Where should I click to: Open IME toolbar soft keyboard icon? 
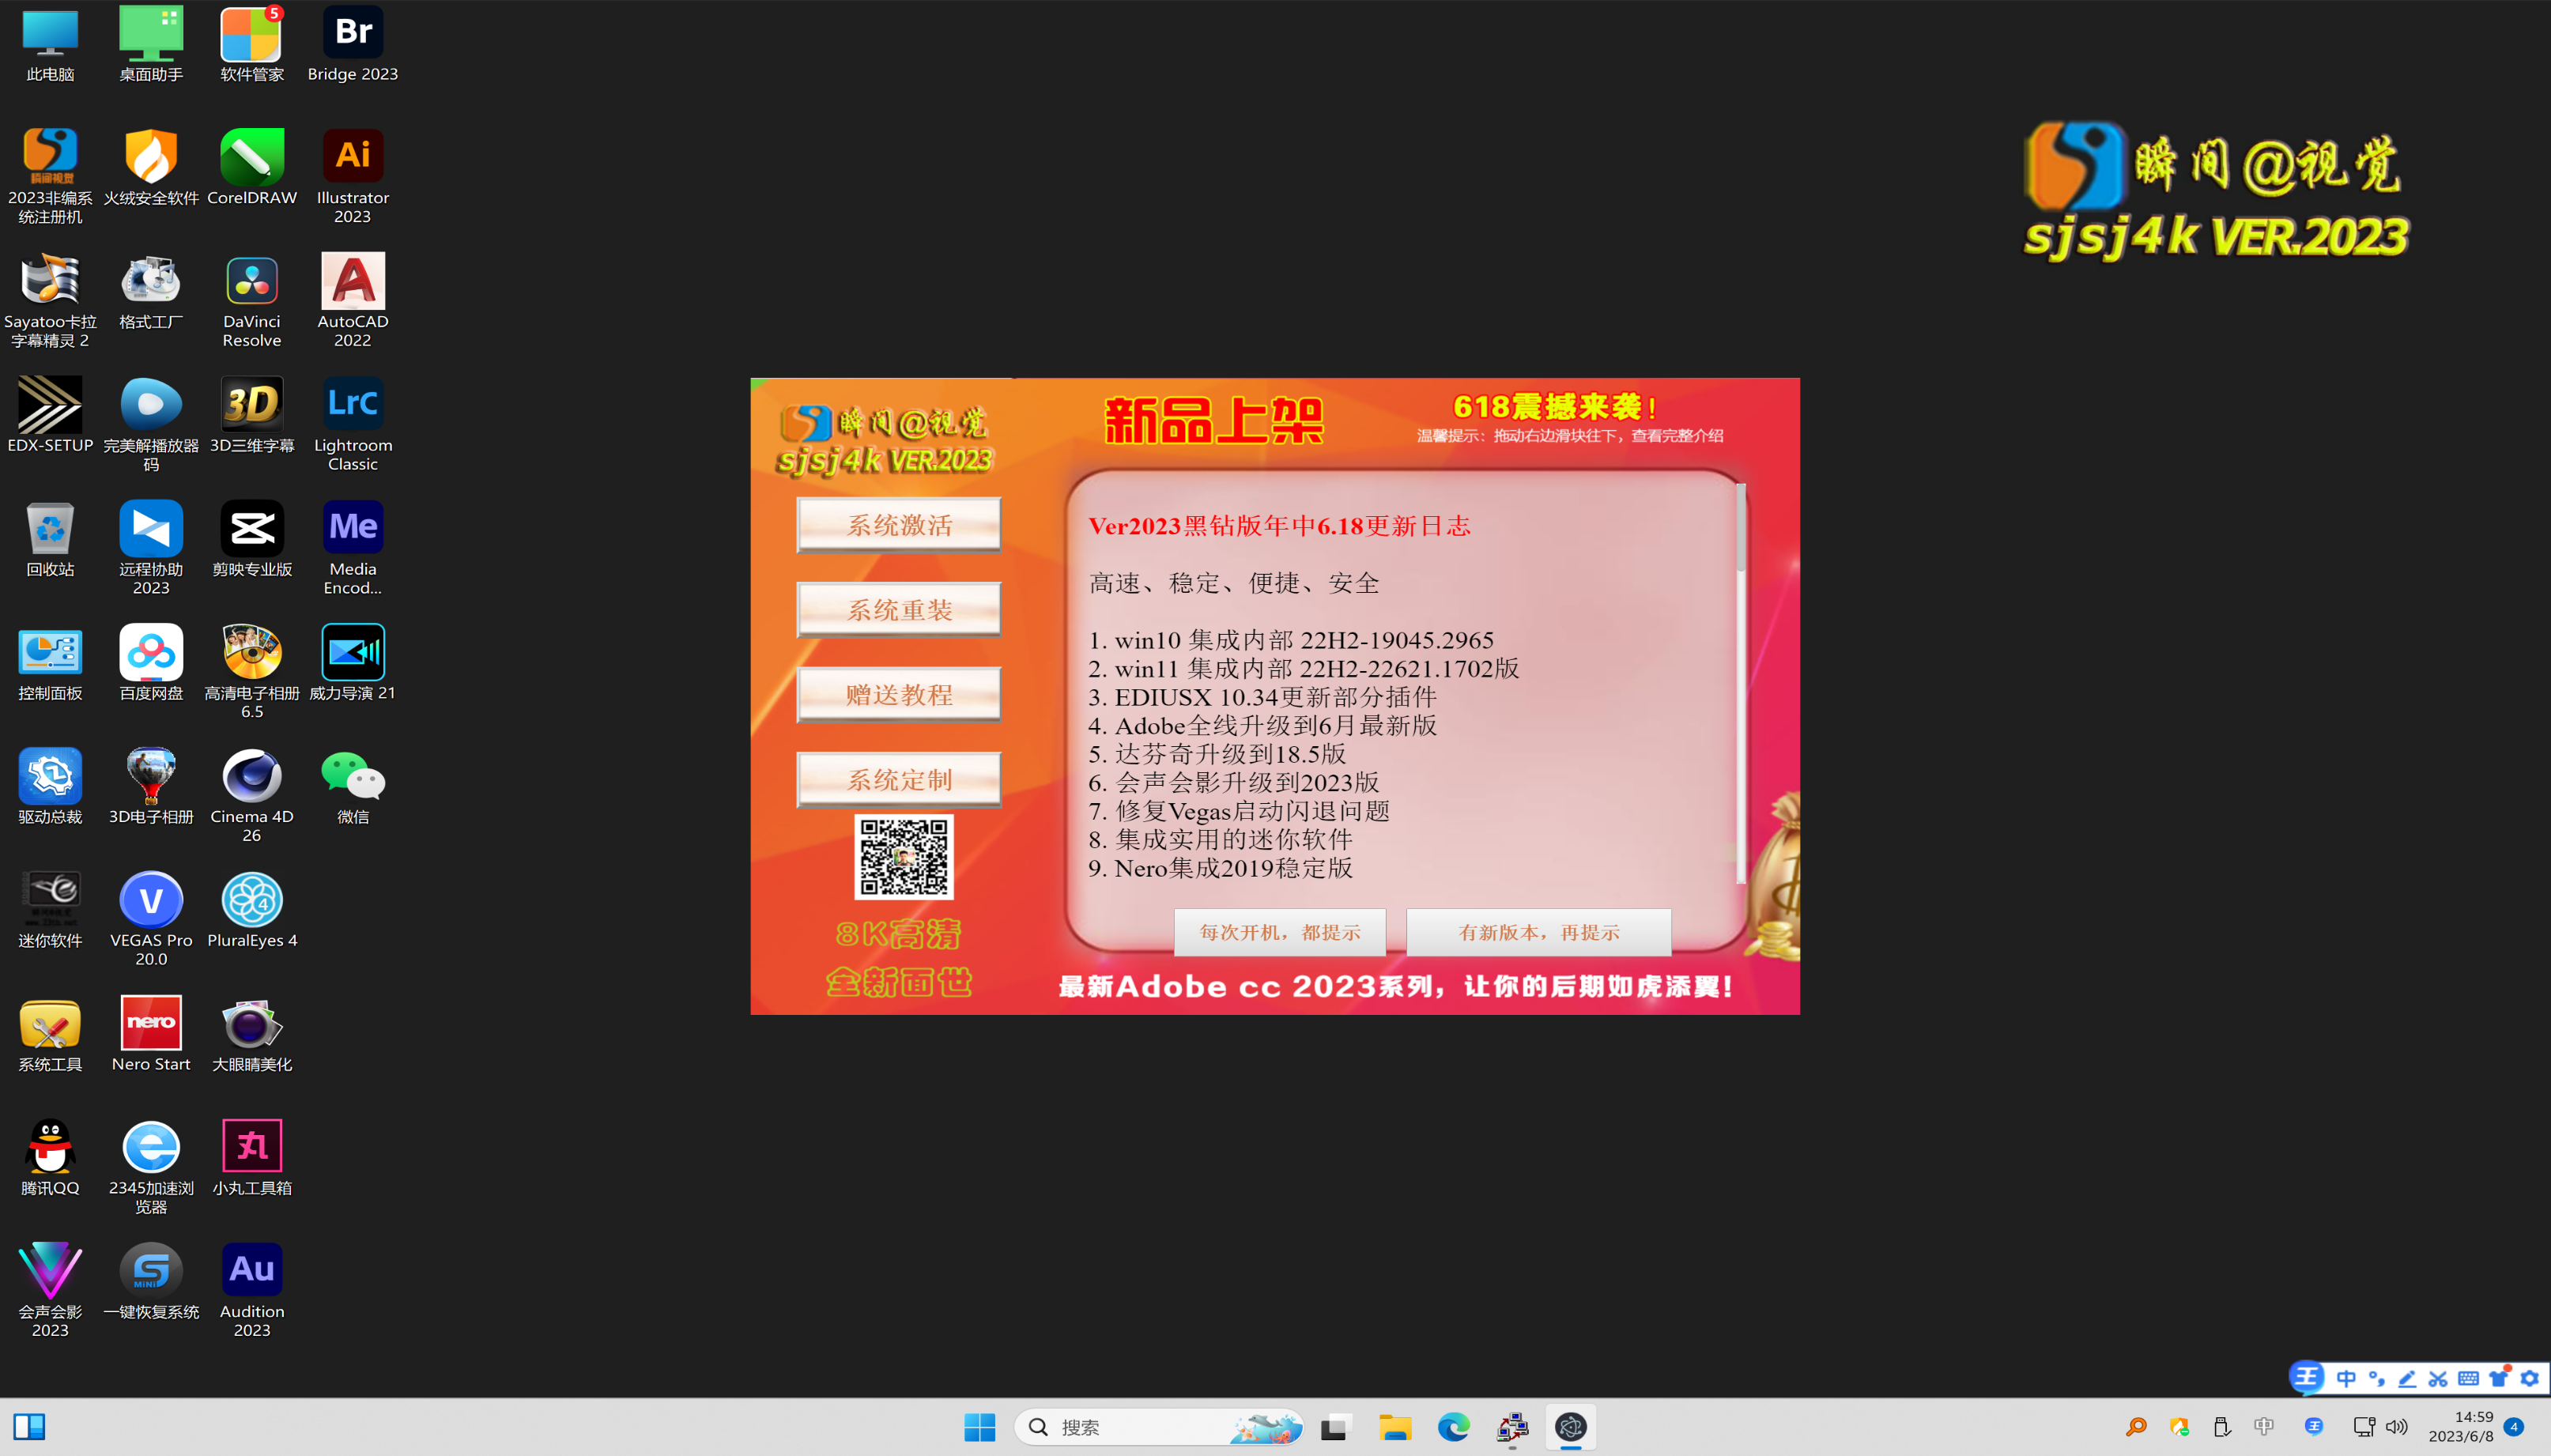pyautogui.click(x=2468, y=1379)
